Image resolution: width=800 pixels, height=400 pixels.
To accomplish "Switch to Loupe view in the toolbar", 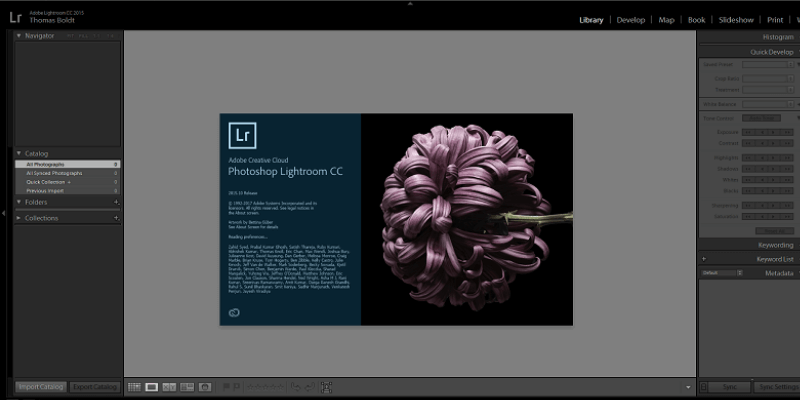I will click(x=152, y=387).
